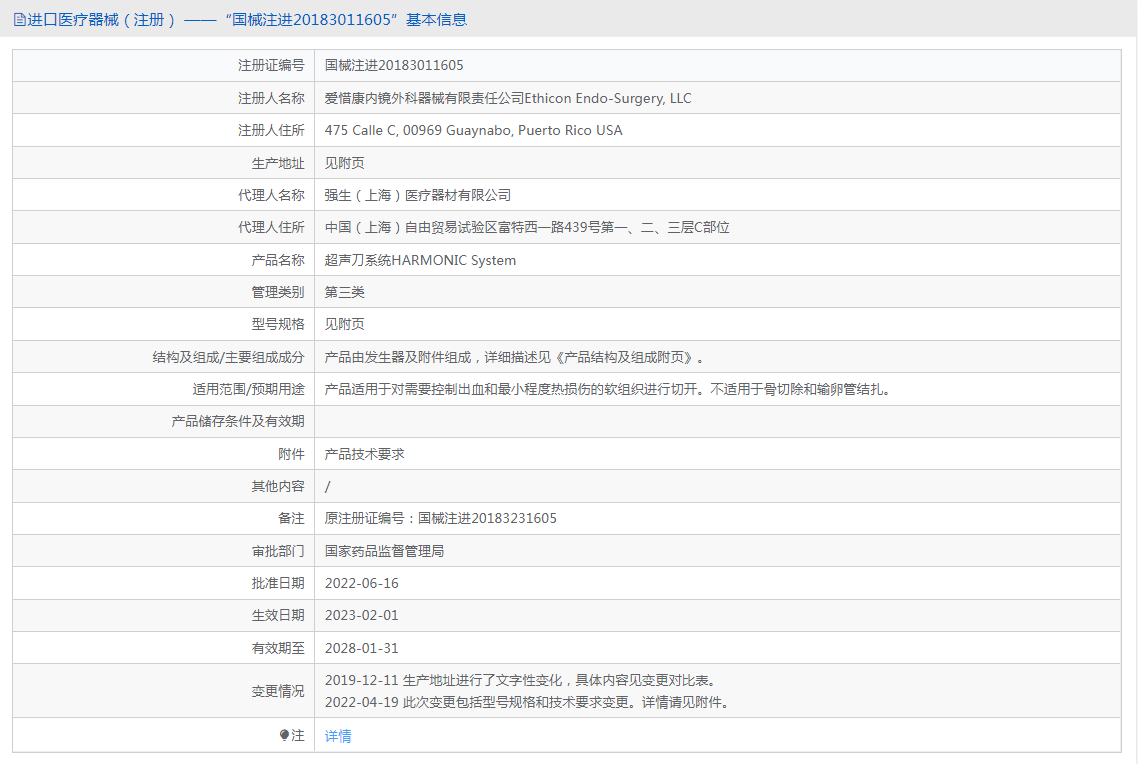Click the 注册人名称 label
Screen dimensions: 1138x764
(x=271, y=98)
